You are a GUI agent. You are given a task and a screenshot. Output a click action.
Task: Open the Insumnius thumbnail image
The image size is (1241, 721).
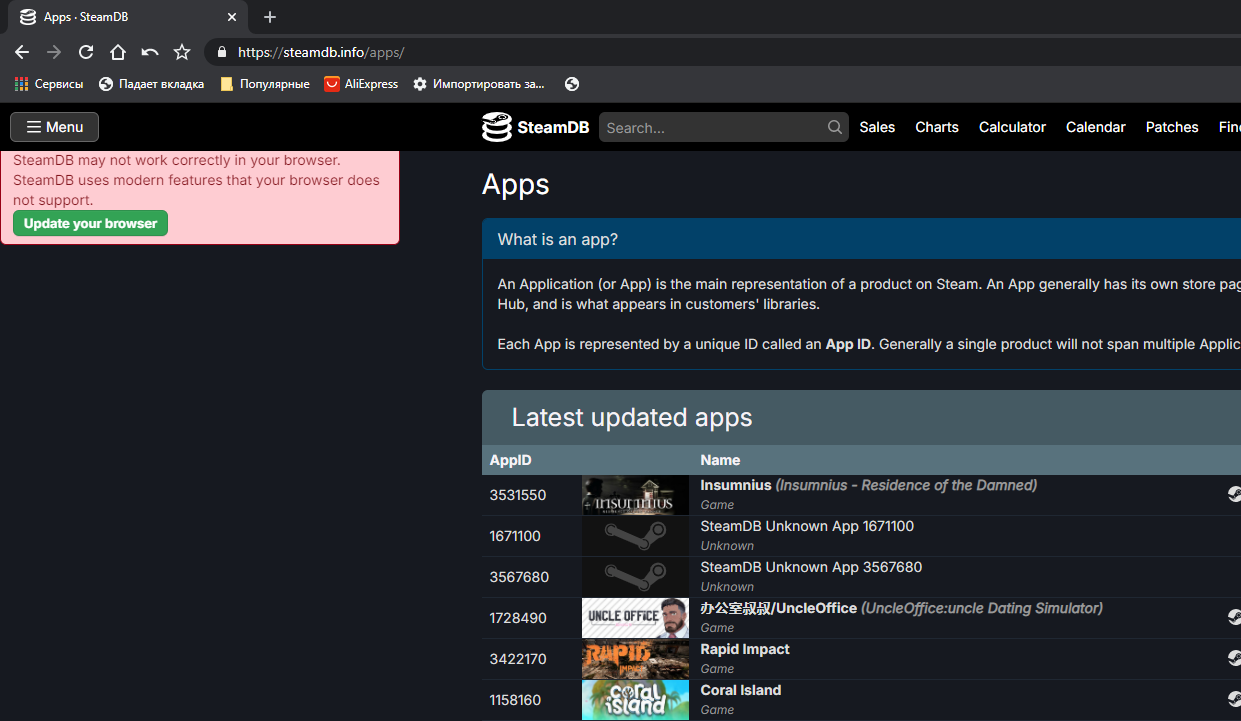(x=635, y=496)
